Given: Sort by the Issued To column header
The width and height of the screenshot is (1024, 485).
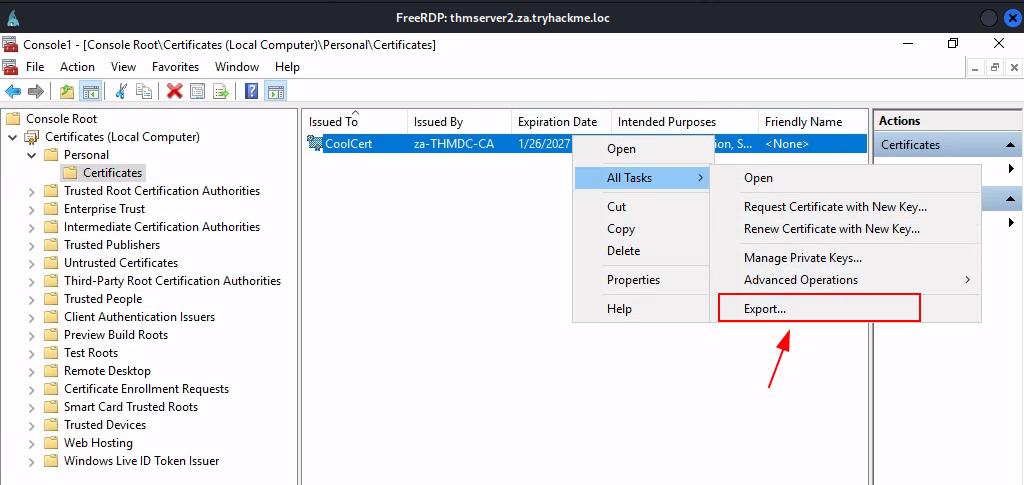Looking at the screenshot, I should tap(355, 122).
